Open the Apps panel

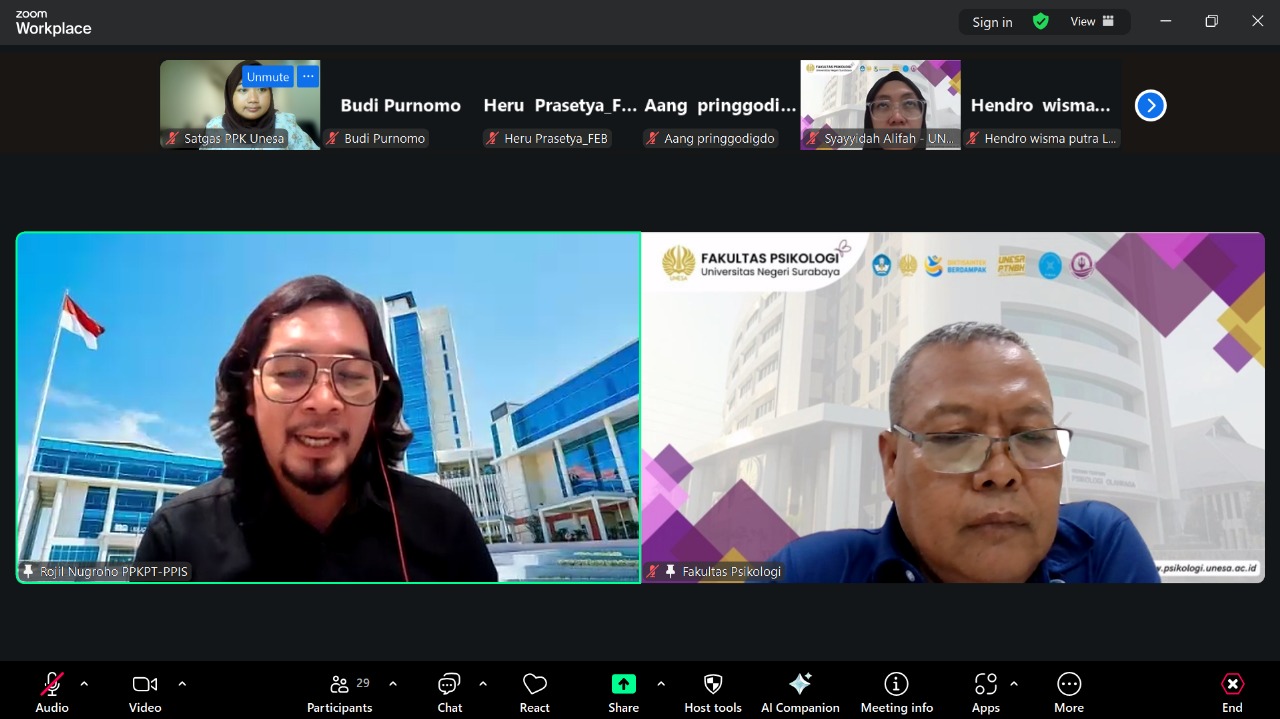point(985,692)
